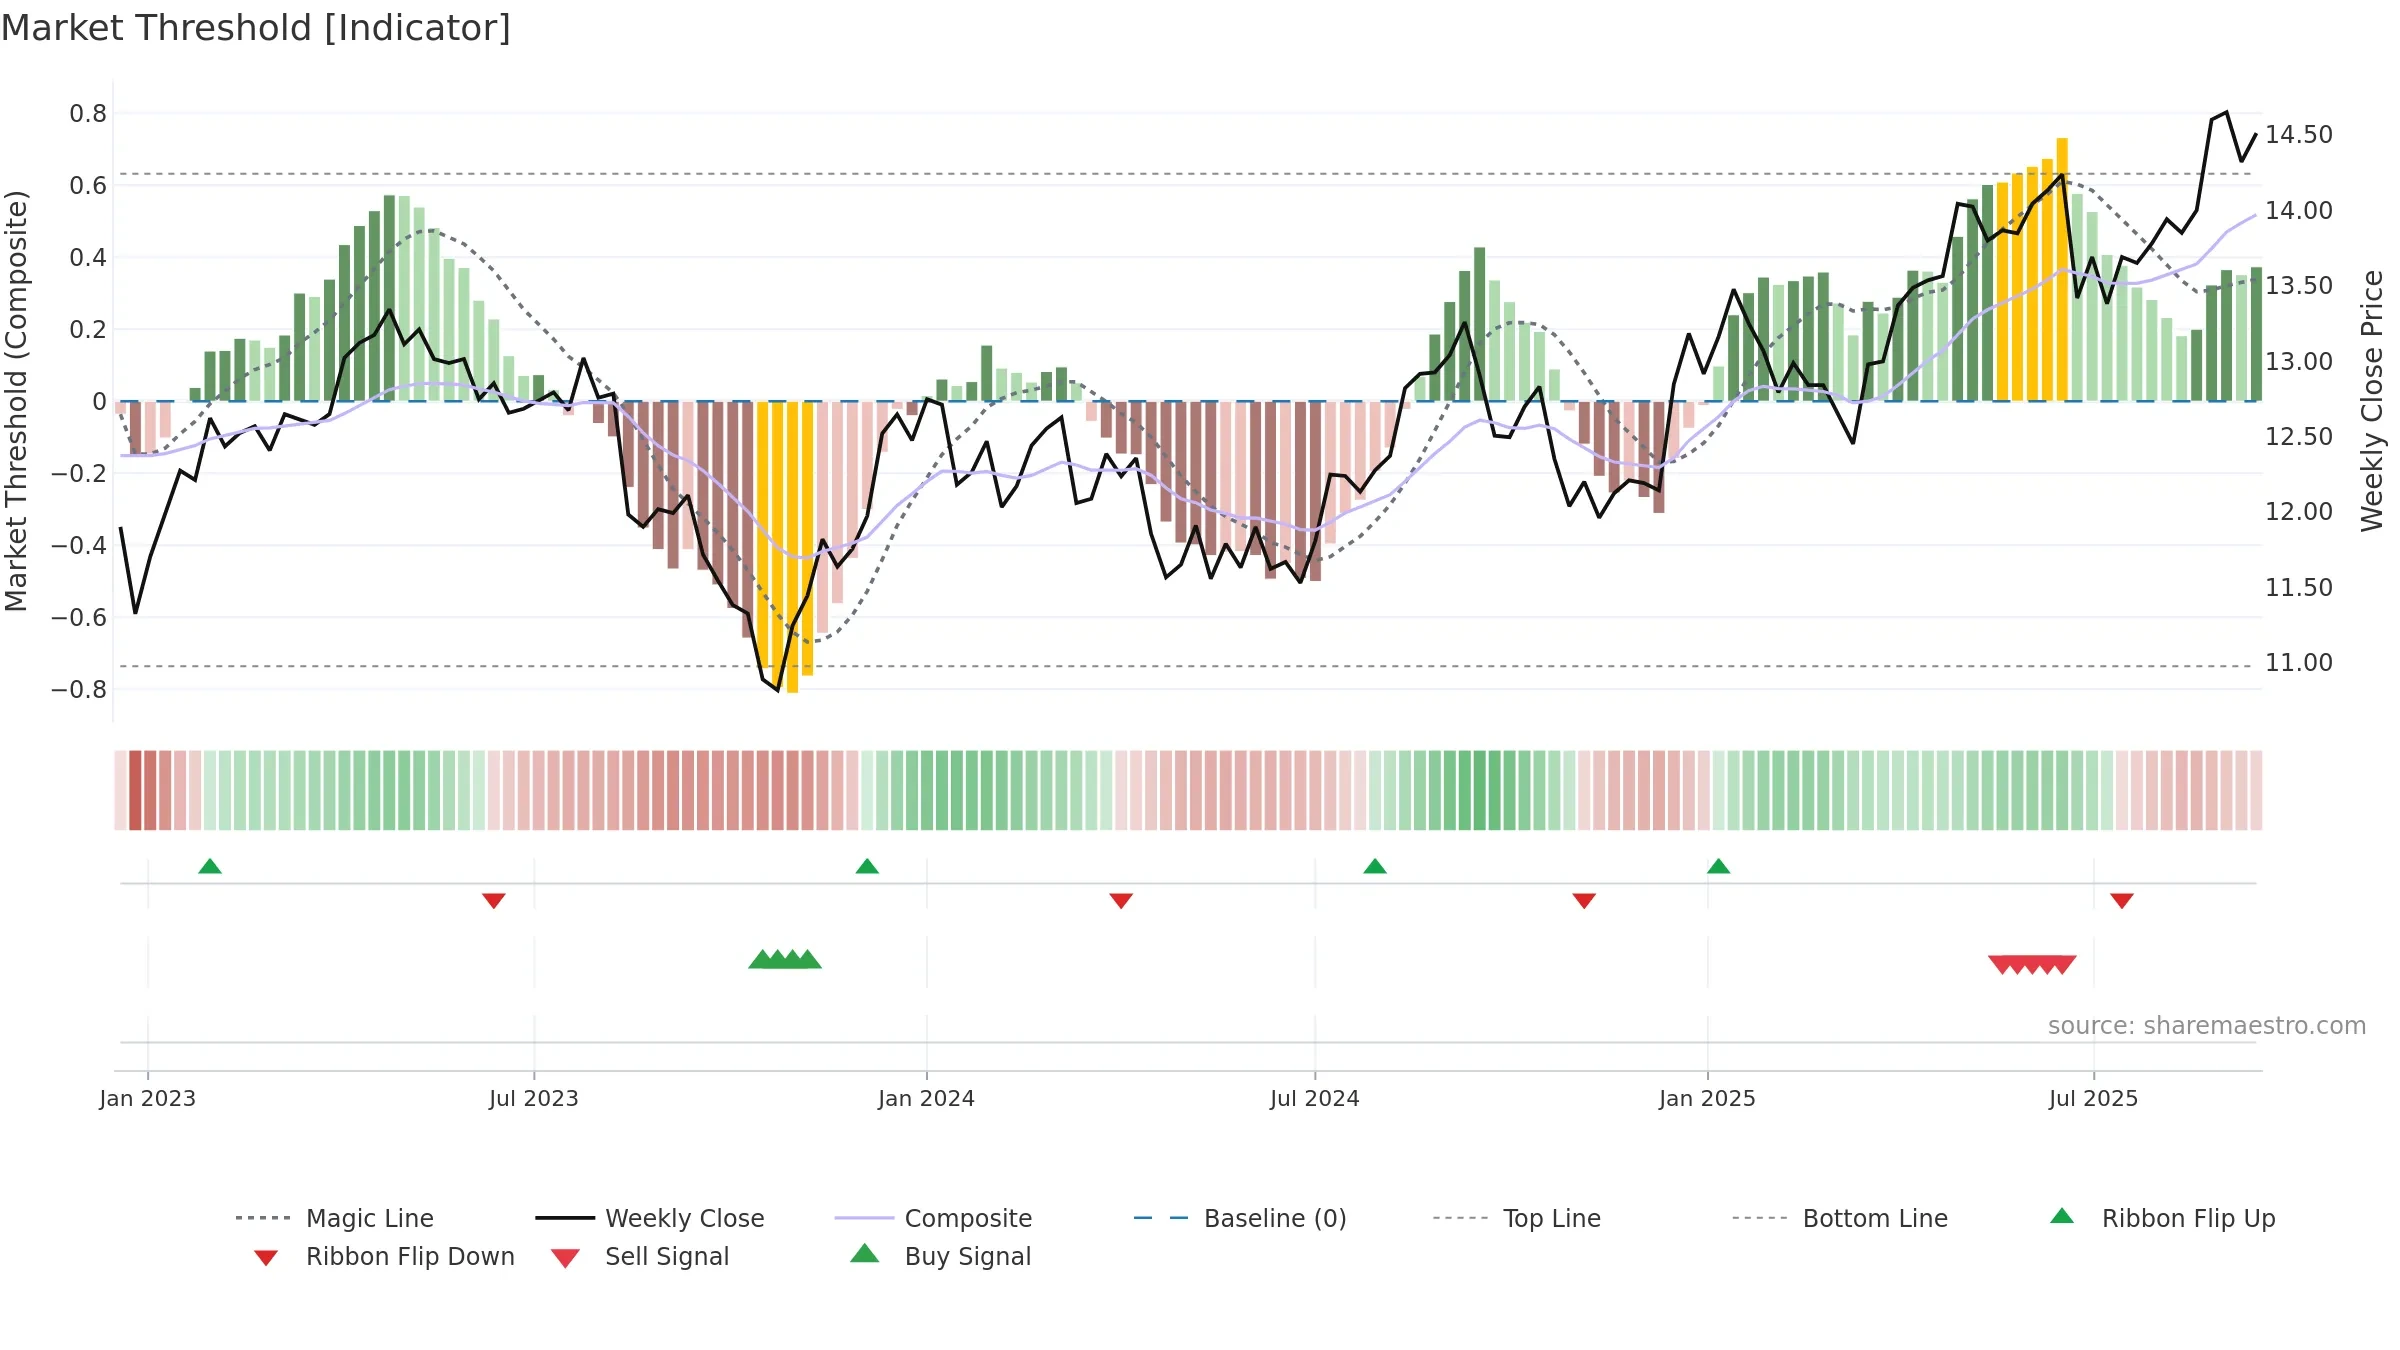
Task: Click the green flip-up triangle near January 2025
Action: [x=1718, y=866]
